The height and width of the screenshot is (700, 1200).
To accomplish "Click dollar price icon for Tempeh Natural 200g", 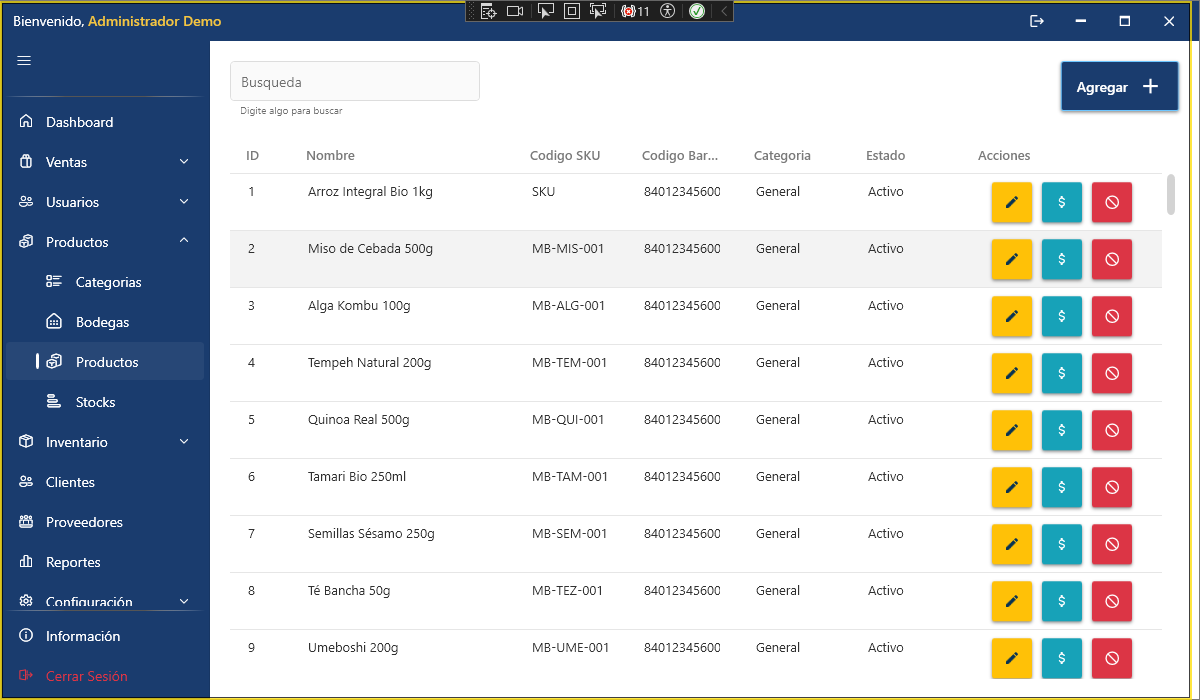I will click(x=1061, y=373).
